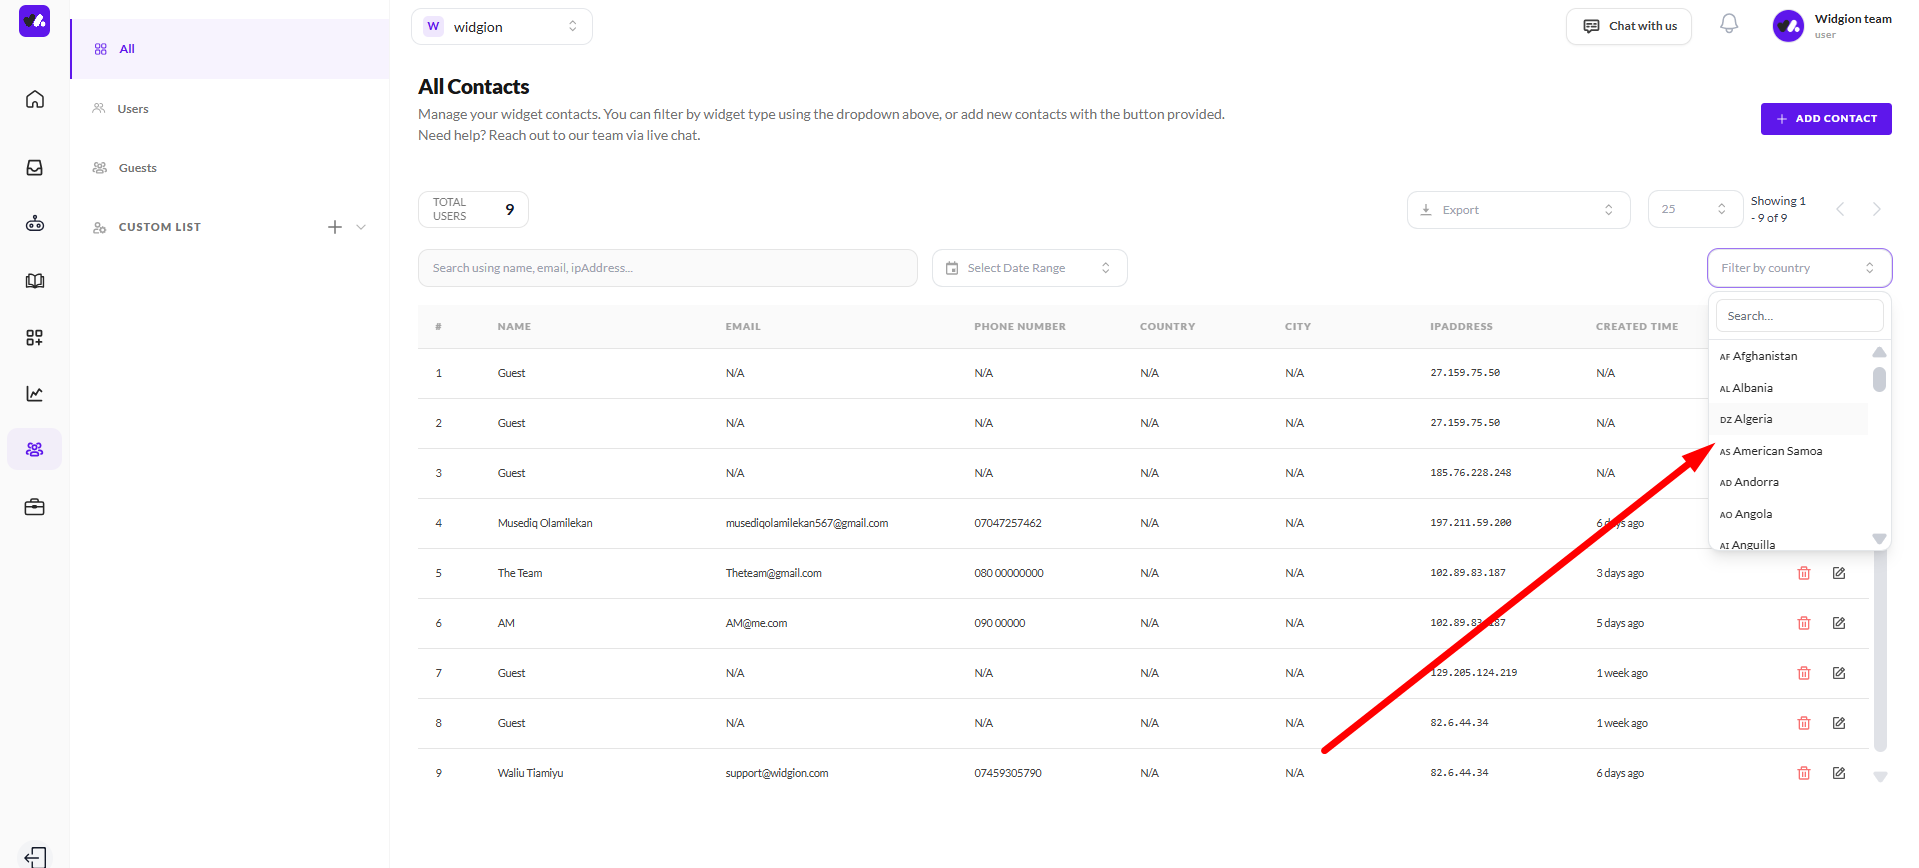The image size is (1919, 868).
Task: Click the logout icon at sidebar bottom
Action: click(35, 857)
